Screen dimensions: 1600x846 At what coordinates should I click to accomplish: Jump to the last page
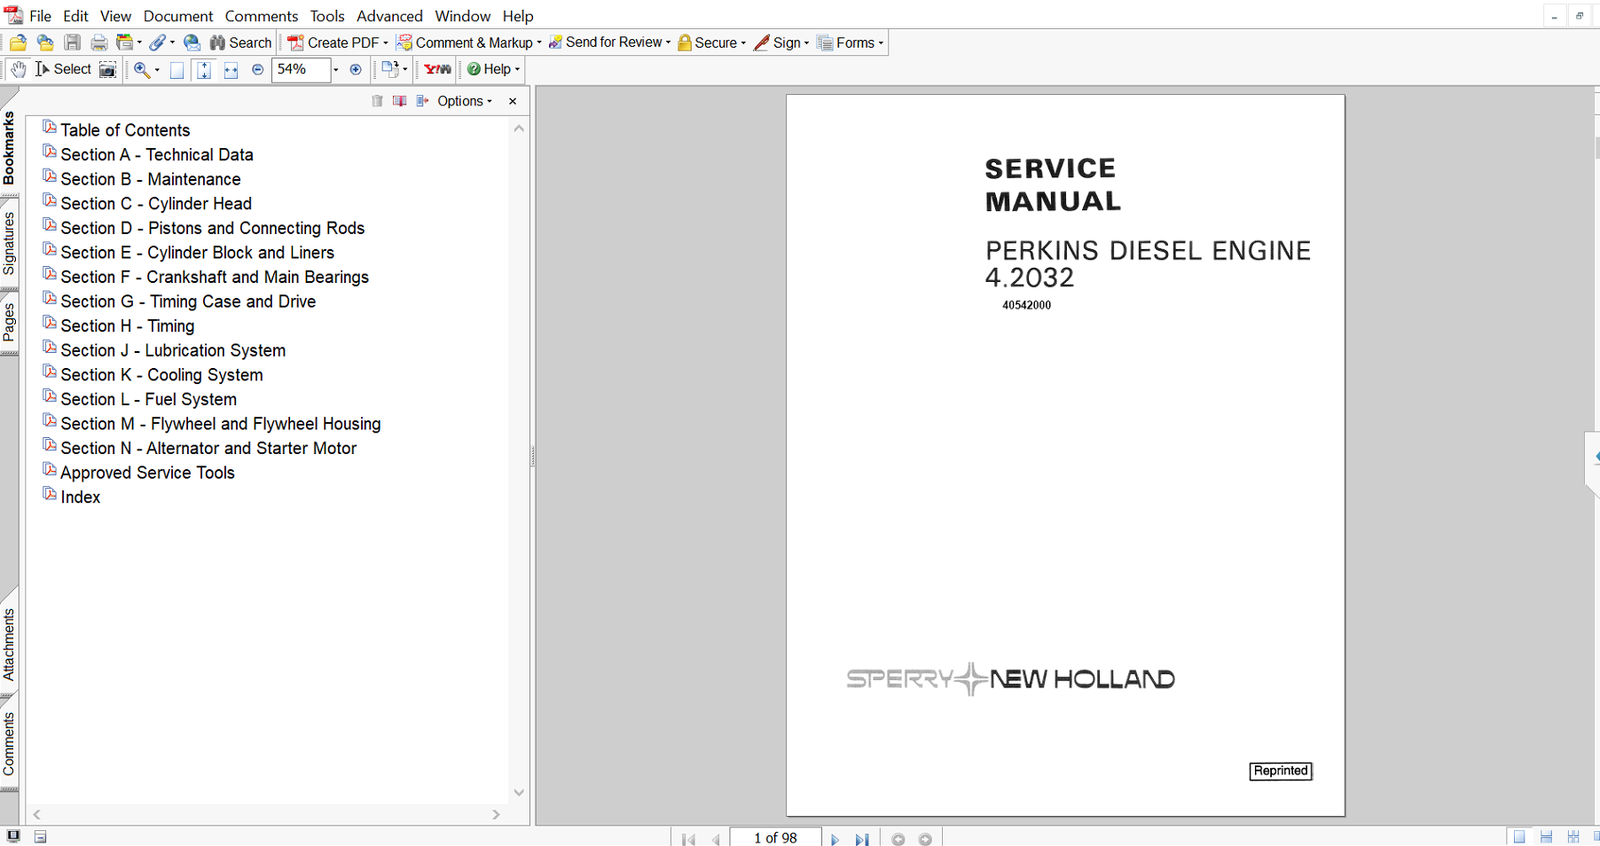point(861,839)
